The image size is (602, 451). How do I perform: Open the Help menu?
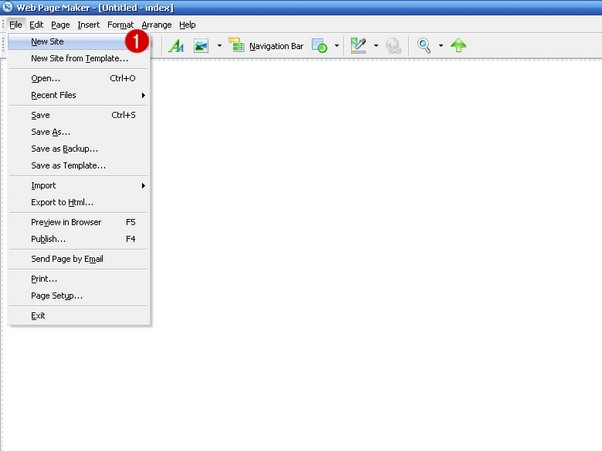(x=187, y=25)
